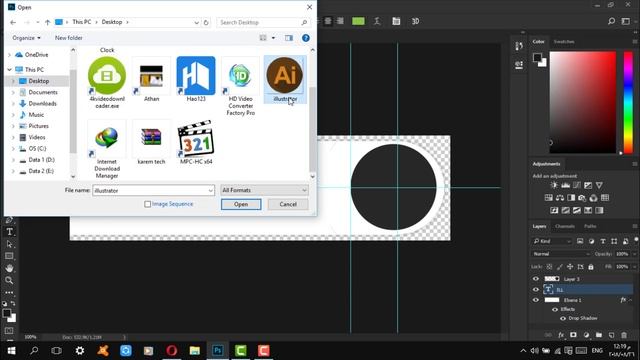This screenshot has width=640, height=360.
Task: Collapse This PC tree node
Action: click(x=9, y=70)
